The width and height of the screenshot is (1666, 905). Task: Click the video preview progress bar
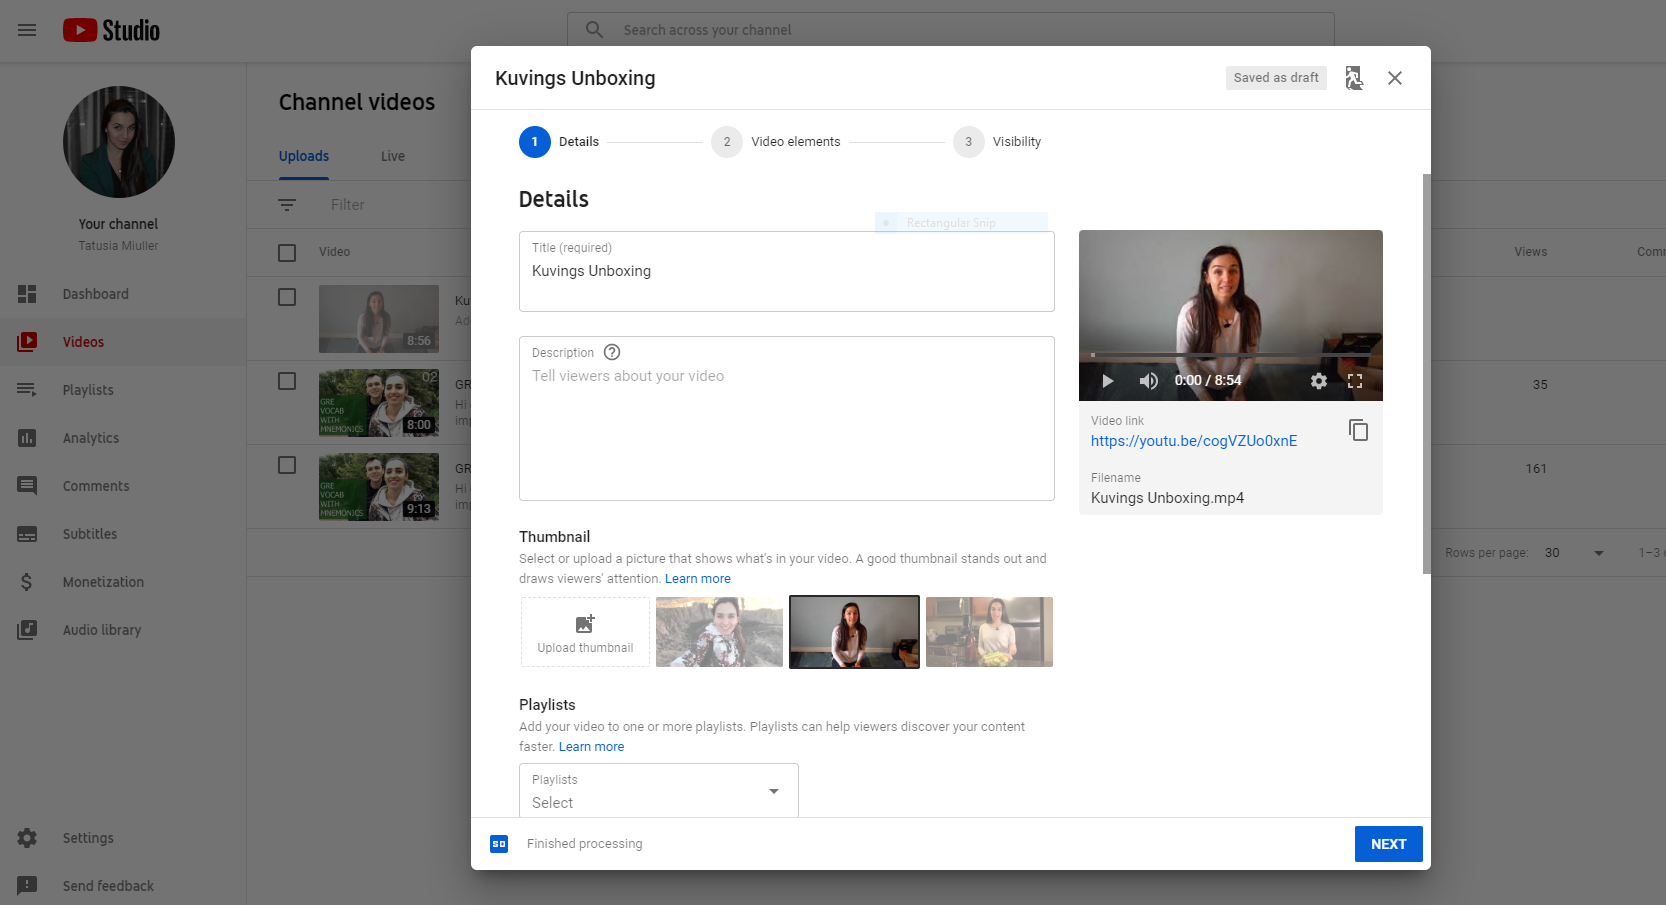(x=1230, y=355)
